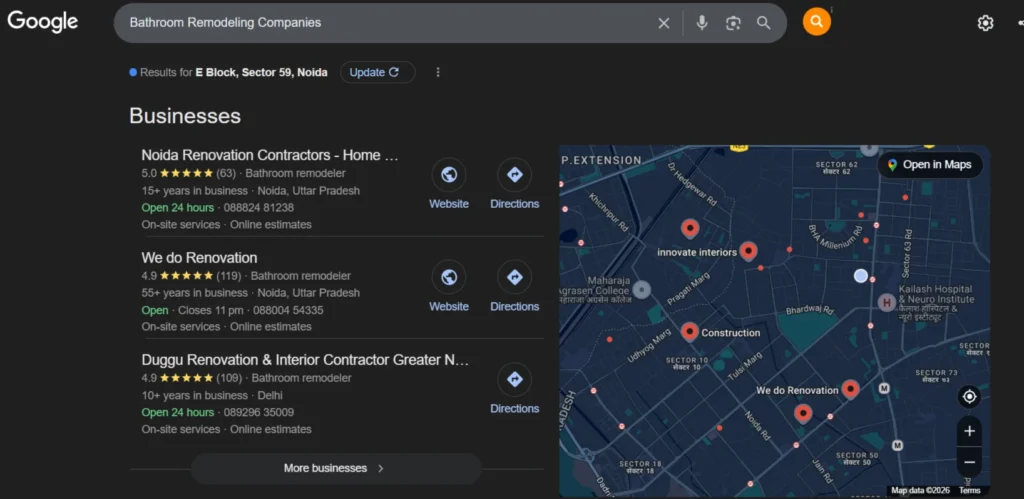Zoom out on the map
Viewport: 1024px width, 499px height.
[x=968, y=462]
